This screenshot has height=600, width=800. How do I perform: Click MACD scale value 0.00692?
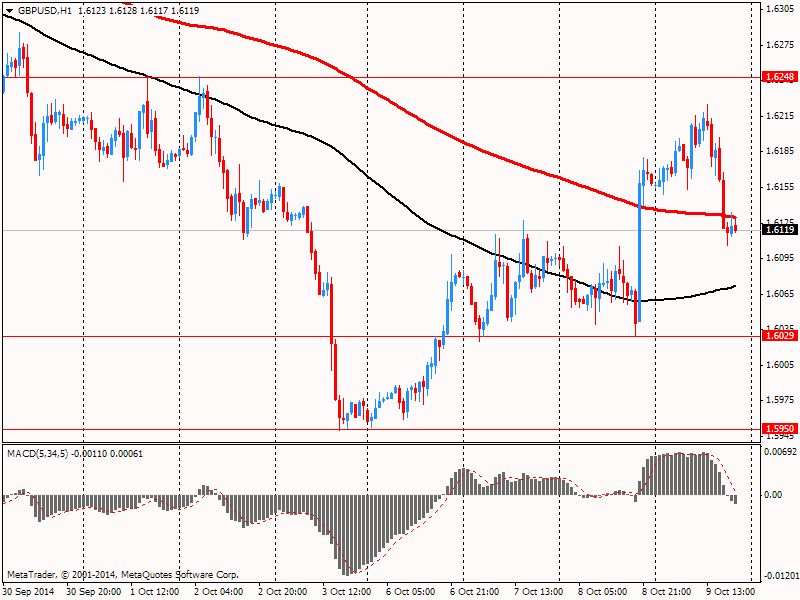780,452
